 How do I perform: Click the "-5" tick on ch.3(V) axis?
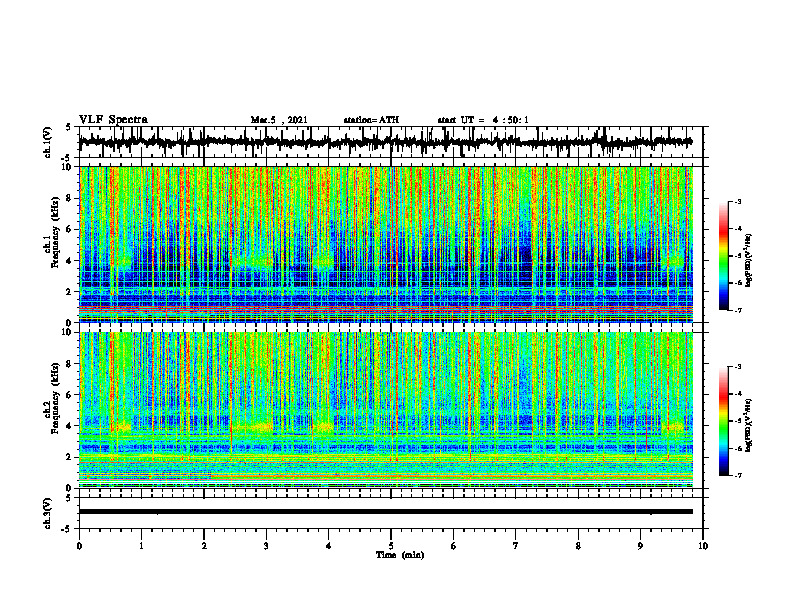click(x=67, y=529)
